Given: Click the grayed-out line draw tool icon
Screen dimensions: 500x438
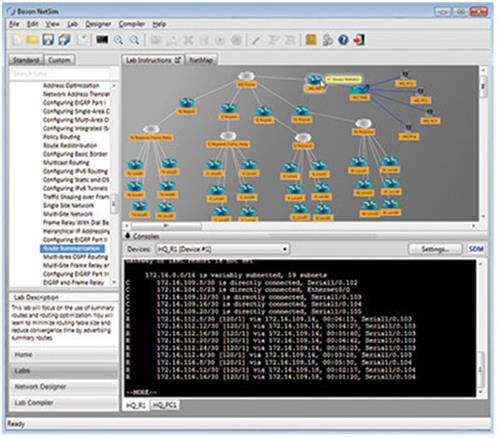Looking at the screenshot, I should [x=256, y=40].
